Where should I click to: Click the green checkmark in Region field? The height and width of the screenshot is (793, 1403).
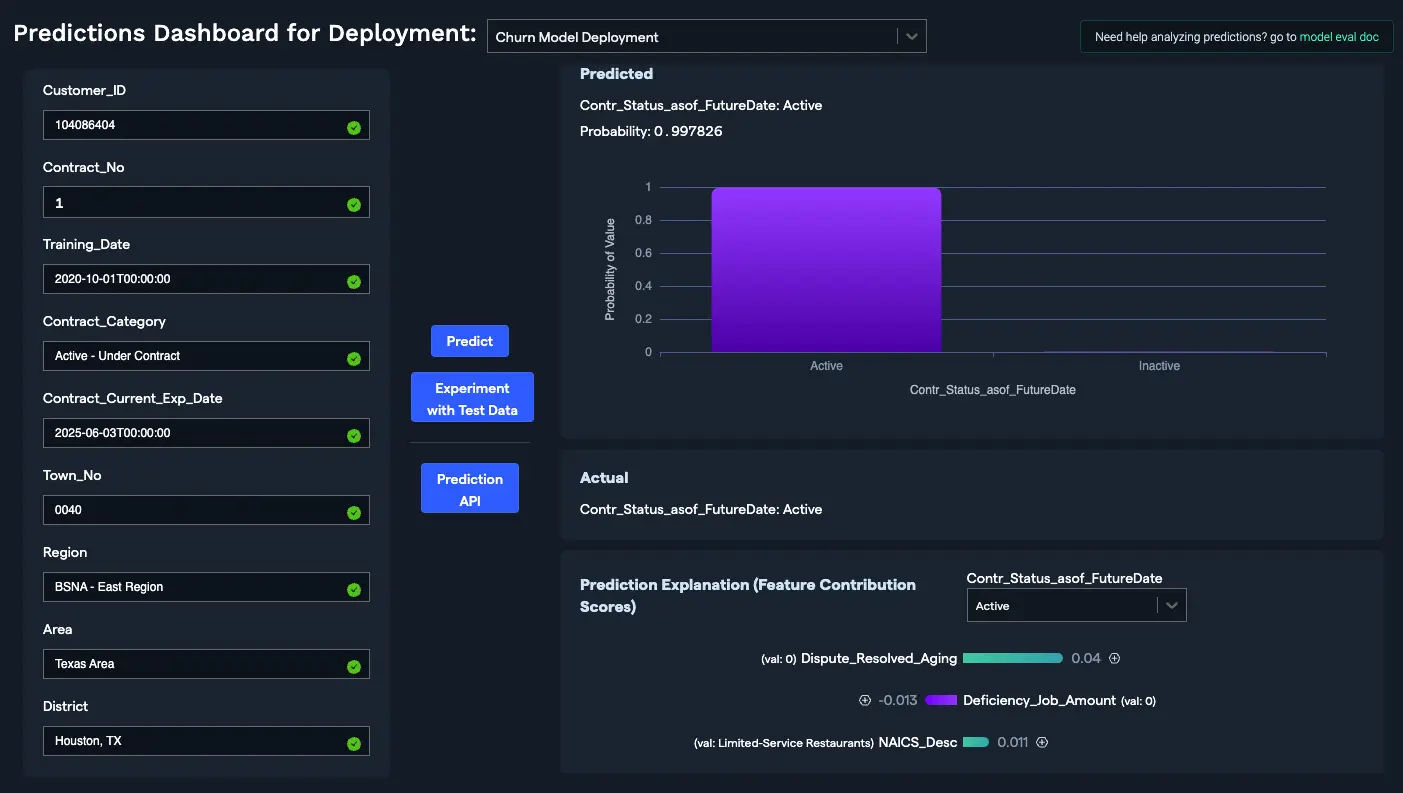(353, 589)
